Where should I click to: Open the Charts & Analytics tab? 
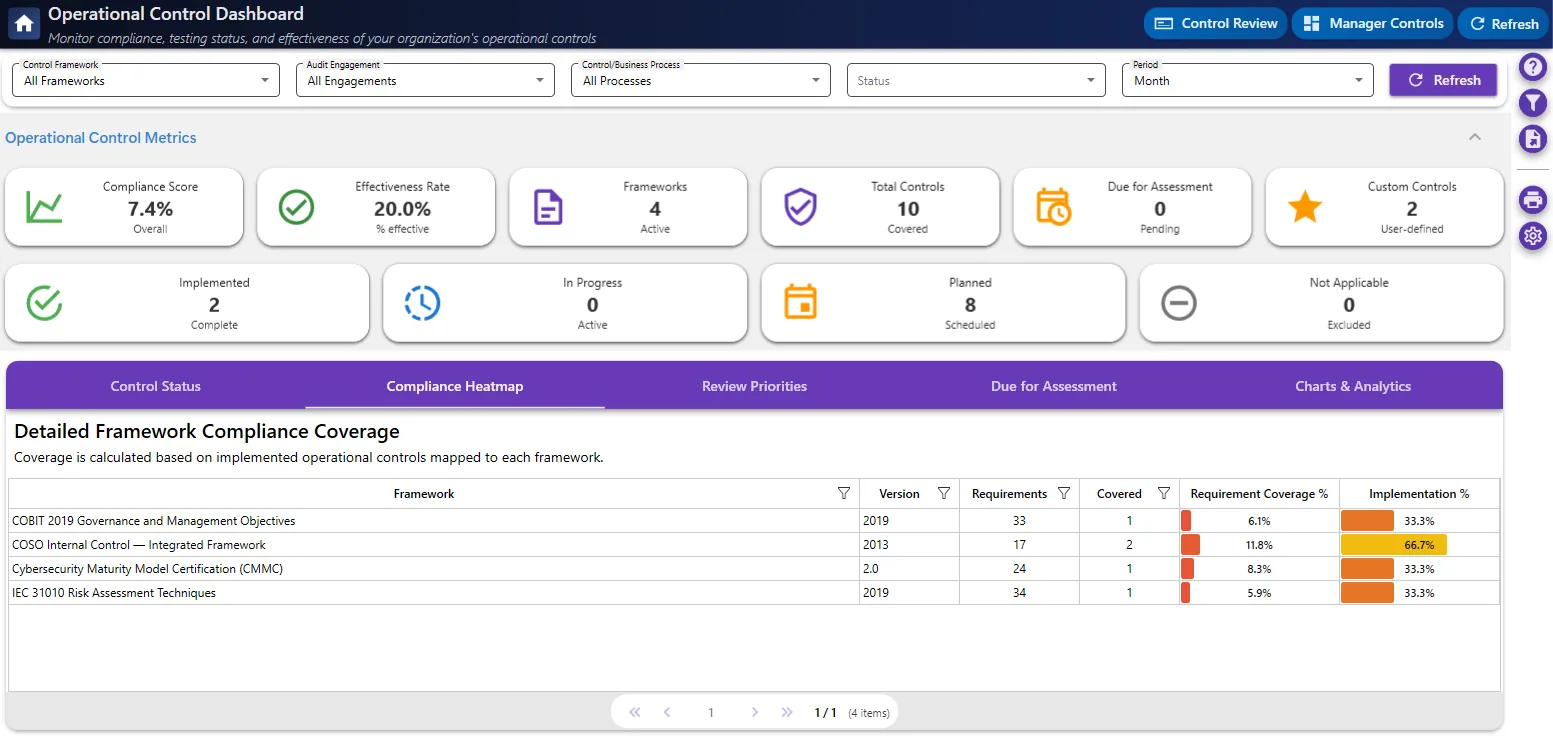(x=1353, y=386)
